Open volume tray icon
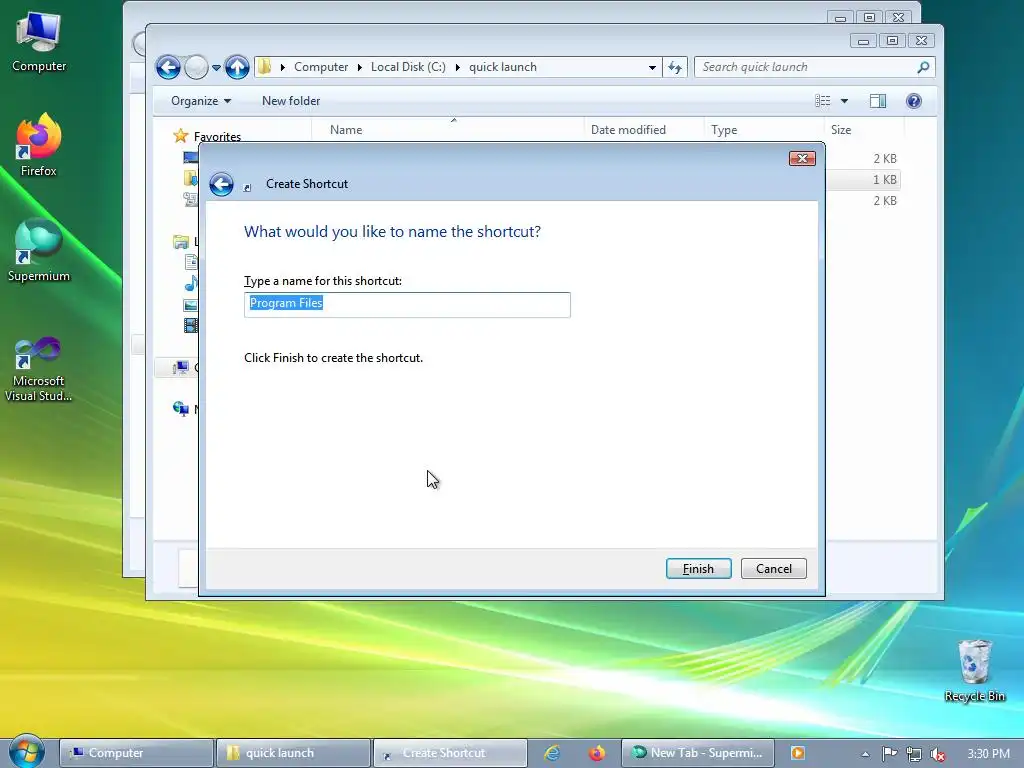This screenshot has width=1024, height=768. click(938, 754)
